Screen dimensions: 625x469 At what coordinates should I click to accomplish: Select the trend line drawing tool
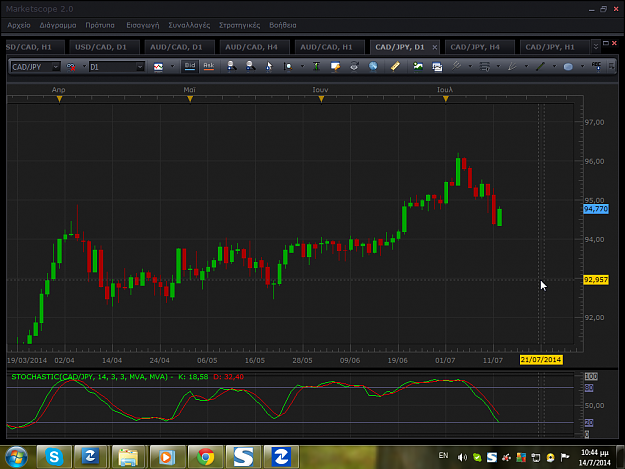click(540, 66)
